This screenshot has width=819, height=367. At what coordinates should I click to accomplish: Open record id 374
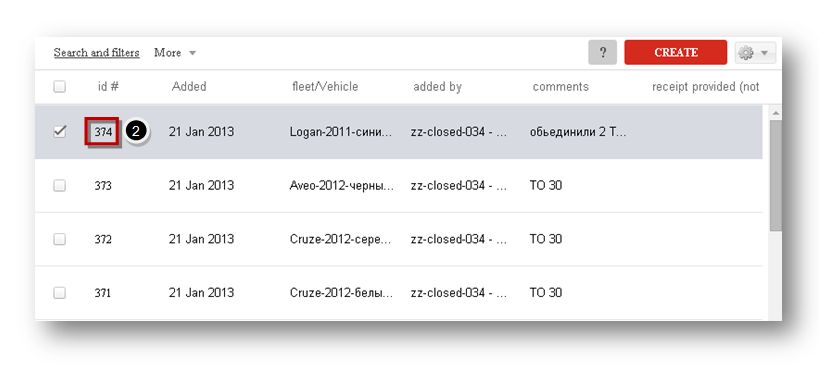[103, 132]
